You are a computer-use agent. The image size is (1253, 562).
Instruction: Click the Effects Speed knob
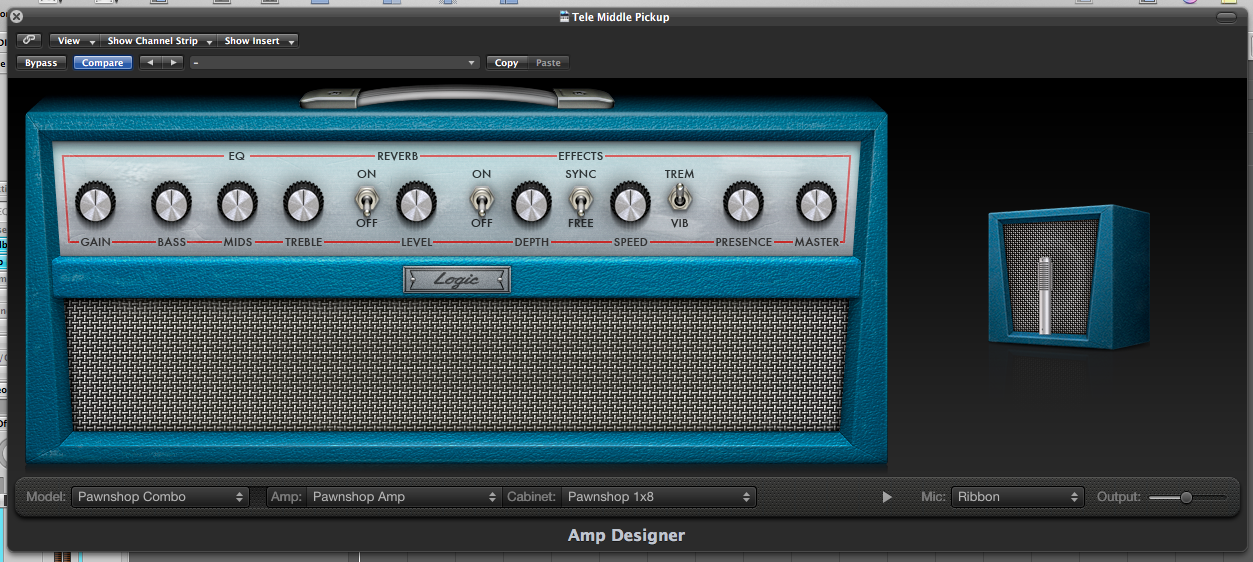630,204
